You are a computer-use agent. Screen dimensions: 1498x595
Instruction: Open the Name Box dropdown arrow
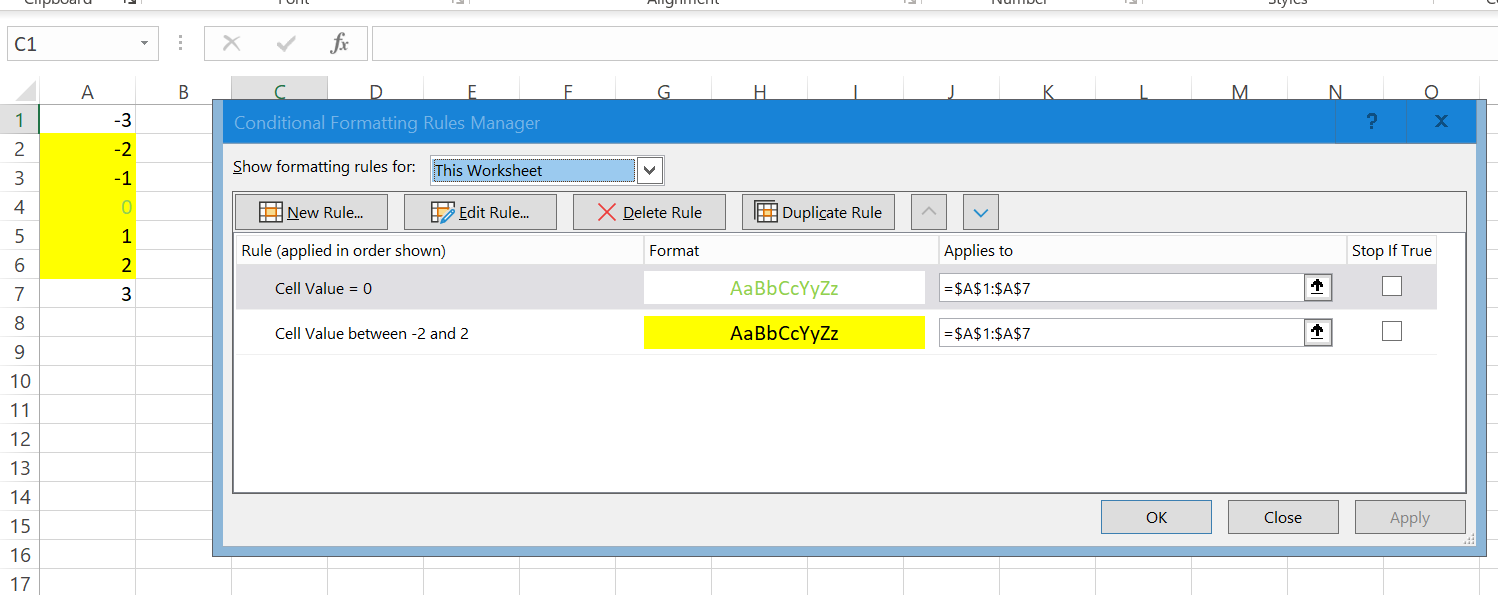click(x=144, y=44)
